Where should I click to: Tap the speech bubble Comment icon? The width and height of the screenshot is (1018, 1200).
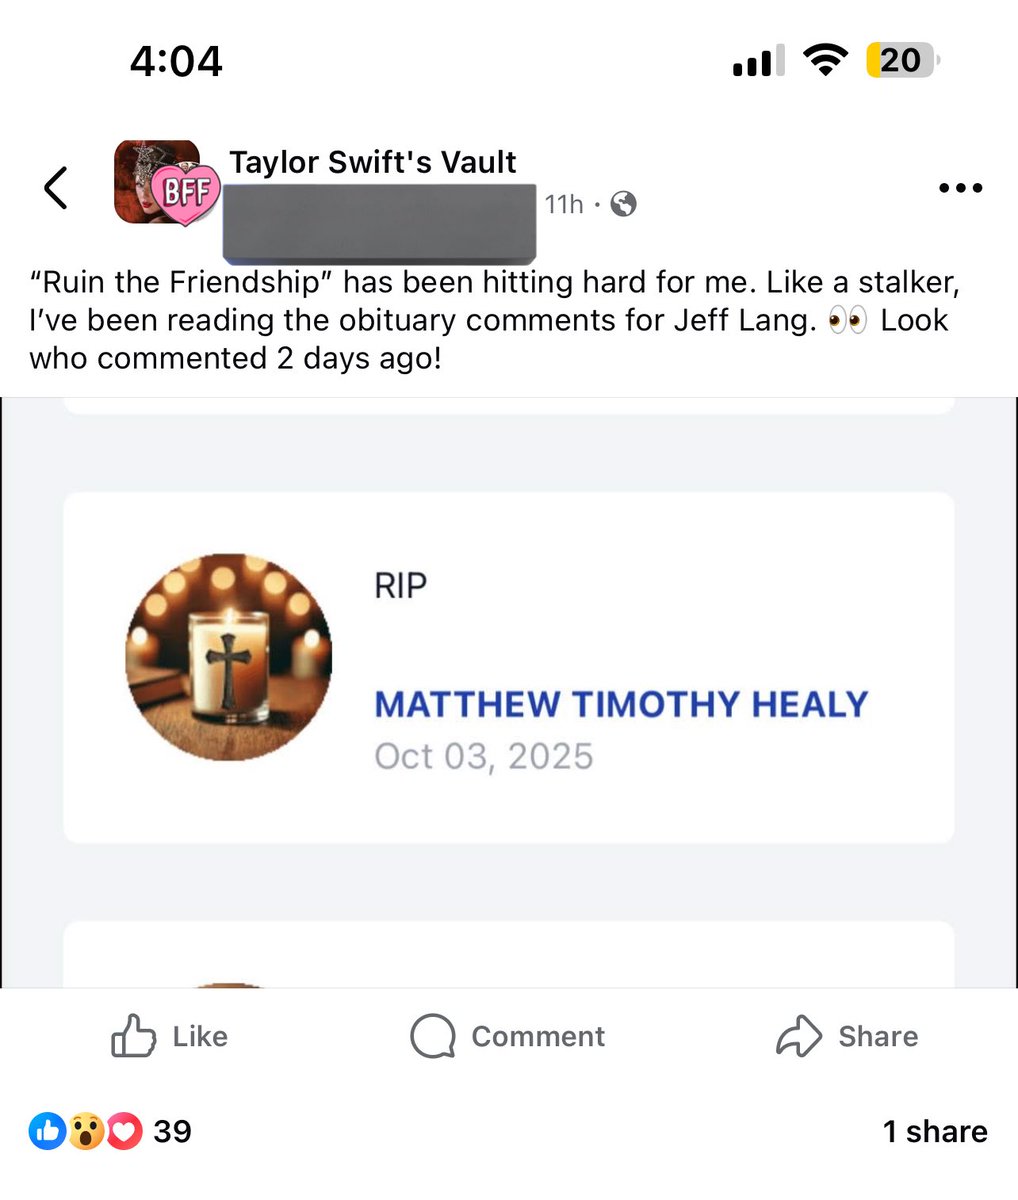(433, 1036)
